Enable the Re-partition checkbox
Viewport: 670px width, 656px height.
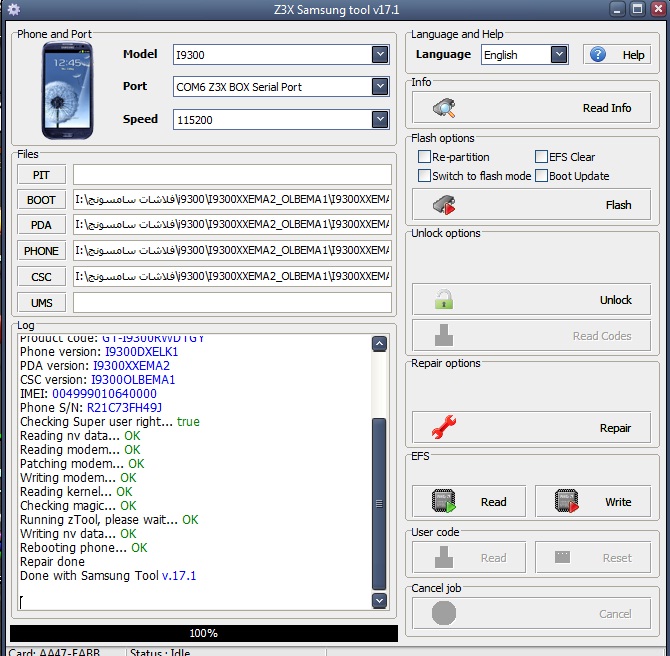424,157
